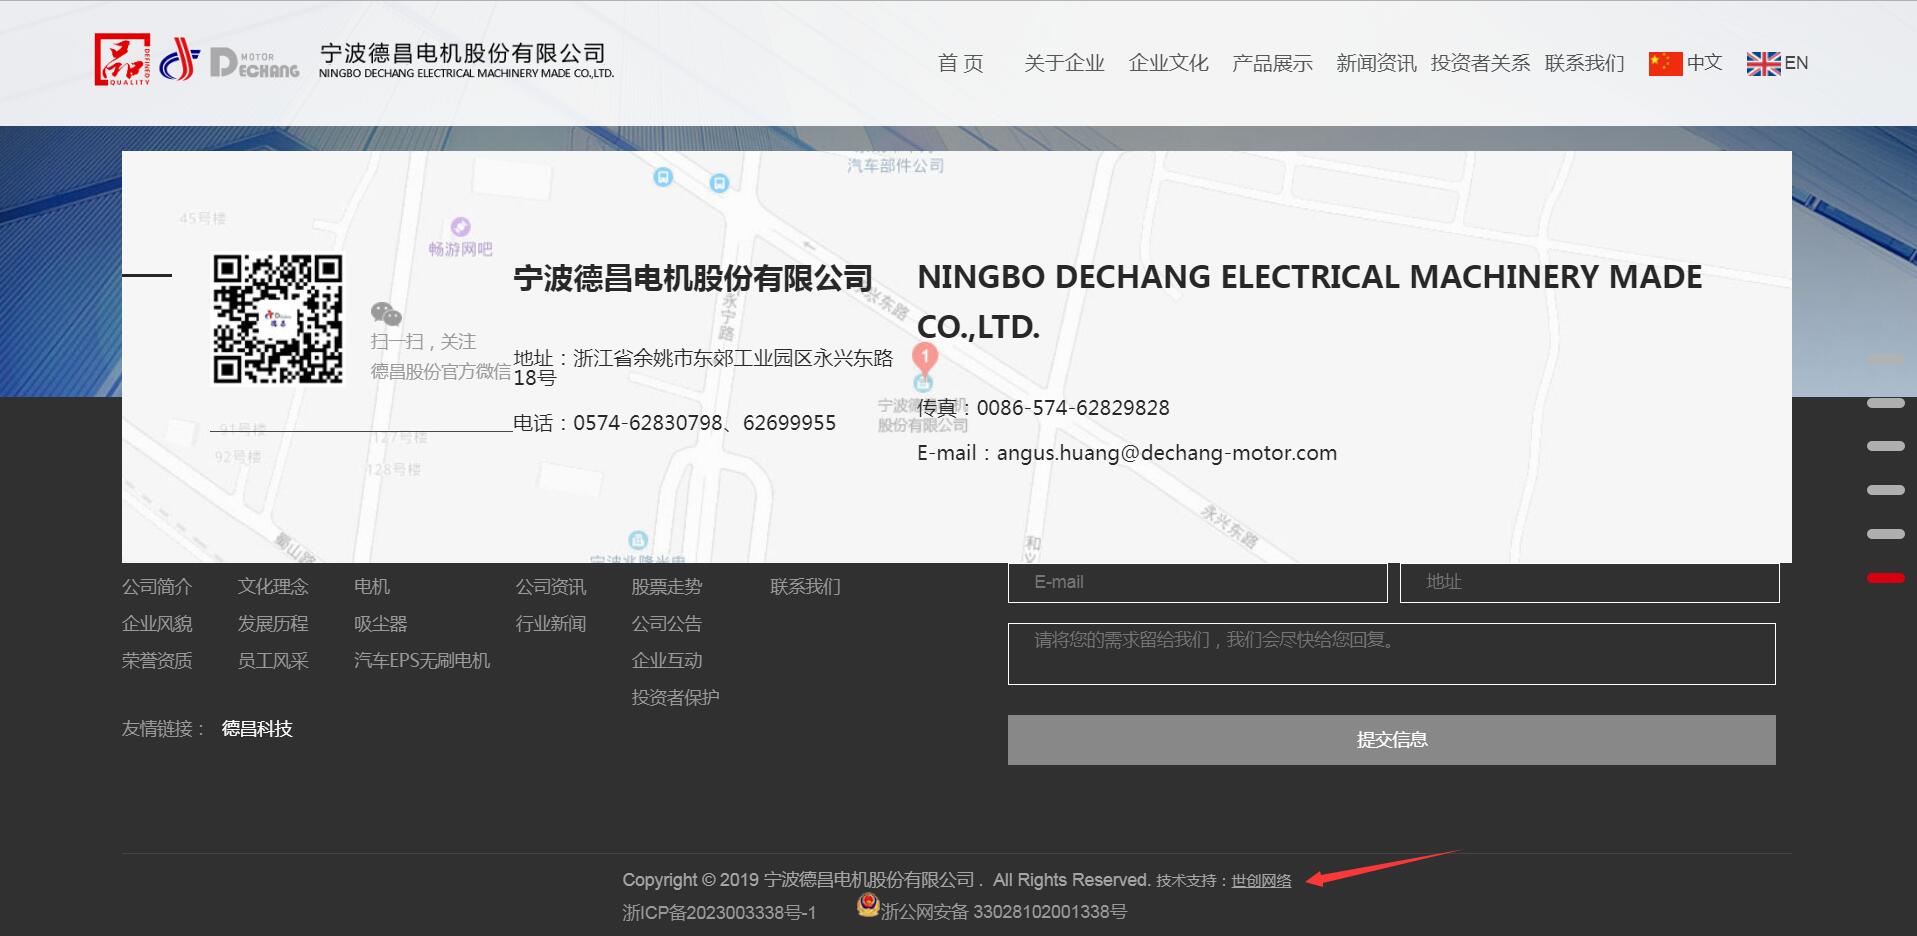The image size is (1917, 936).
Task: Go to 文化理念 footer link
Action: 273,587
